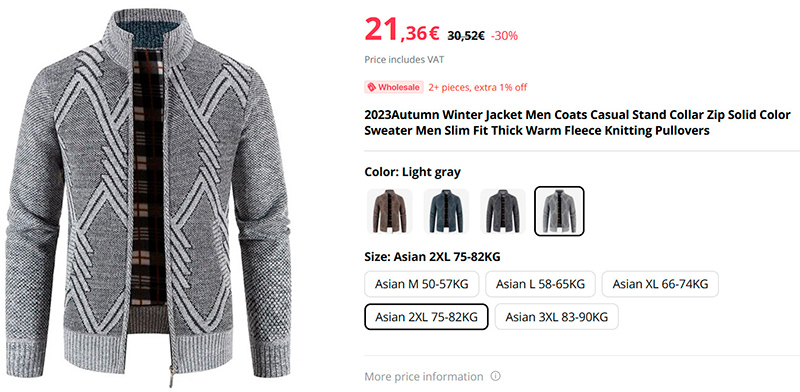Click the Price includes VAT note
800x392 pixels.
click(x=404, y=60)
